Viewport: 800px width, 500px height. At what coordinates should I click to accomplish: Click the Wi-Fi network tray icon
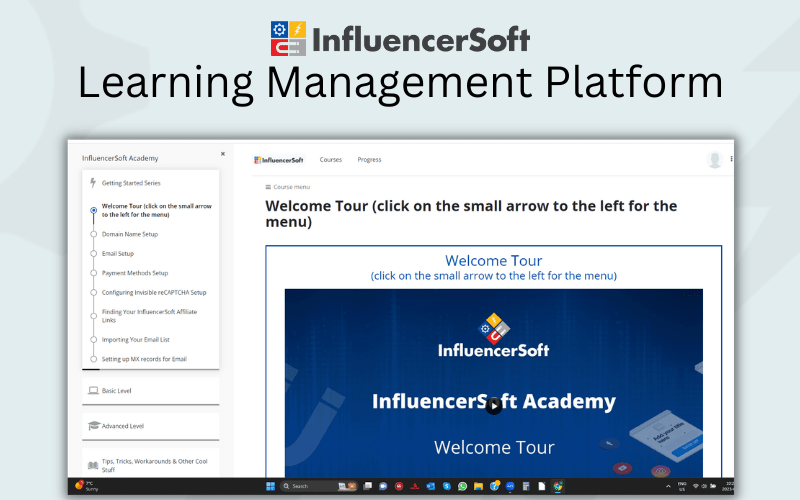(695, 486)
